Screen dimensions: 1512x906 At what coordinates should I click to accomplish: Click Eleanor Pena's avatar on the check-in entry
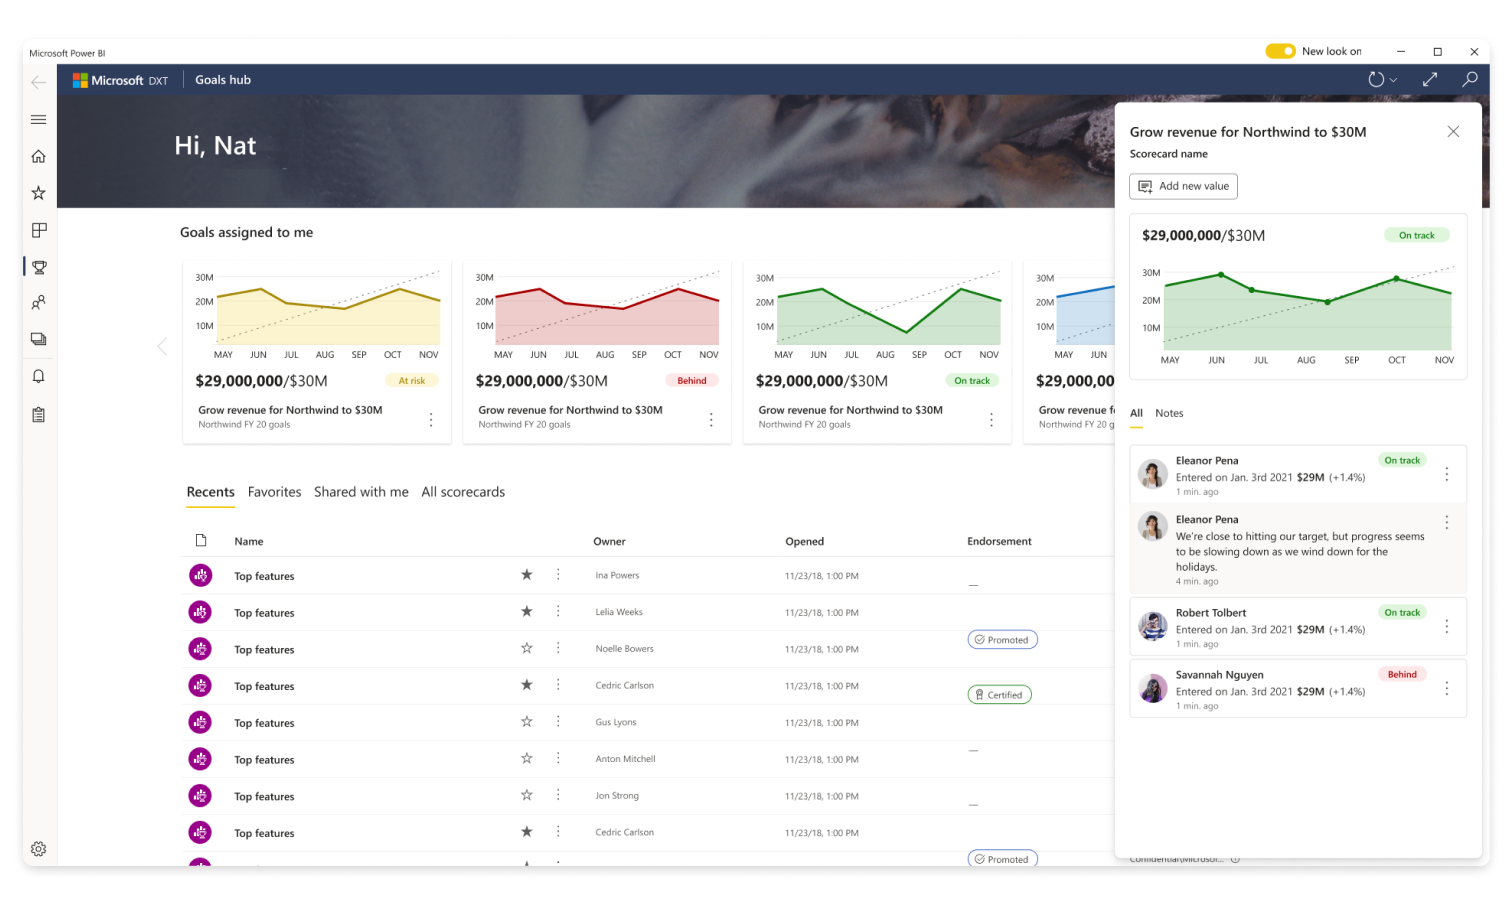[1153, 474]
